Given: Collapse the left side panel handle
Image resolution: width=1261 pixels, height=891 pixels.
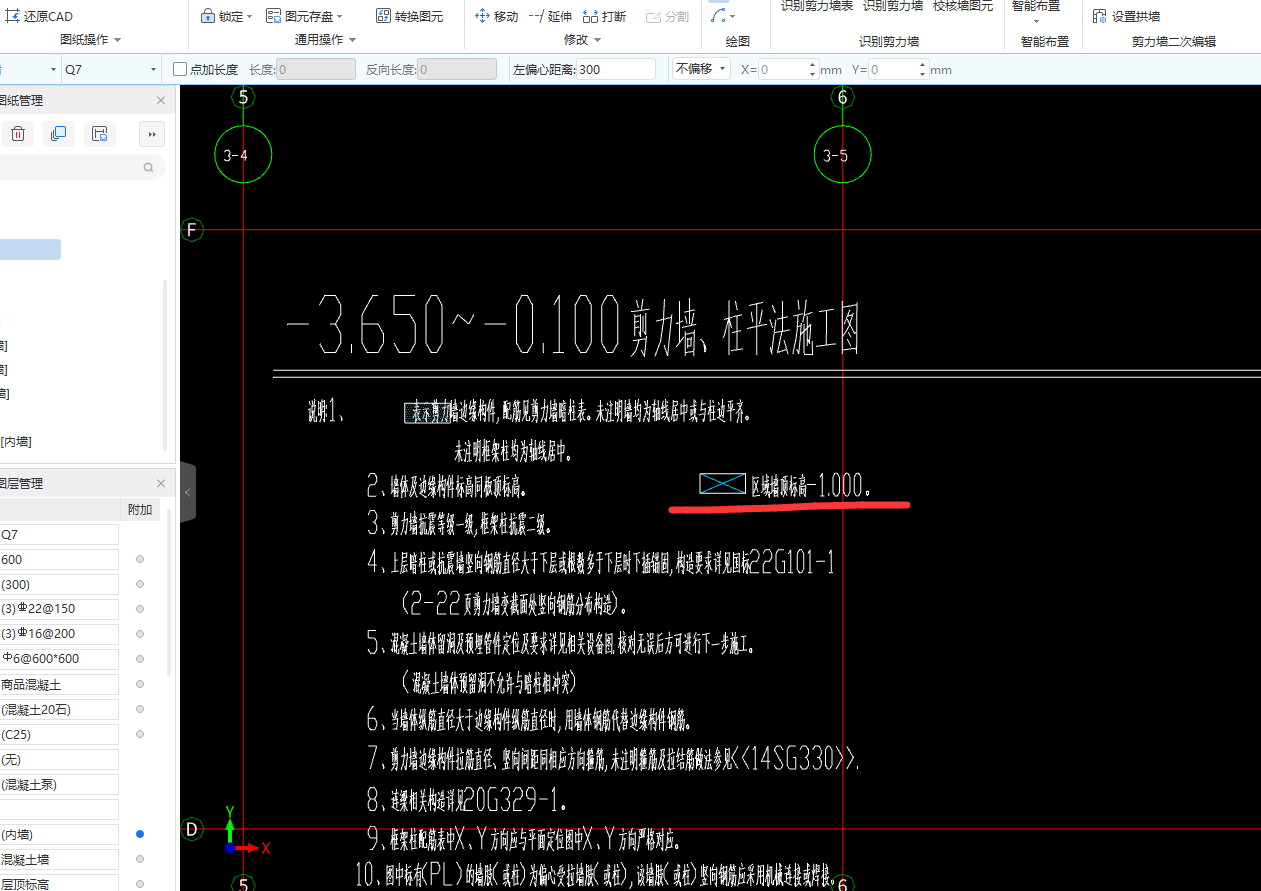Looking at the screenshot, I should click(188, 492).
